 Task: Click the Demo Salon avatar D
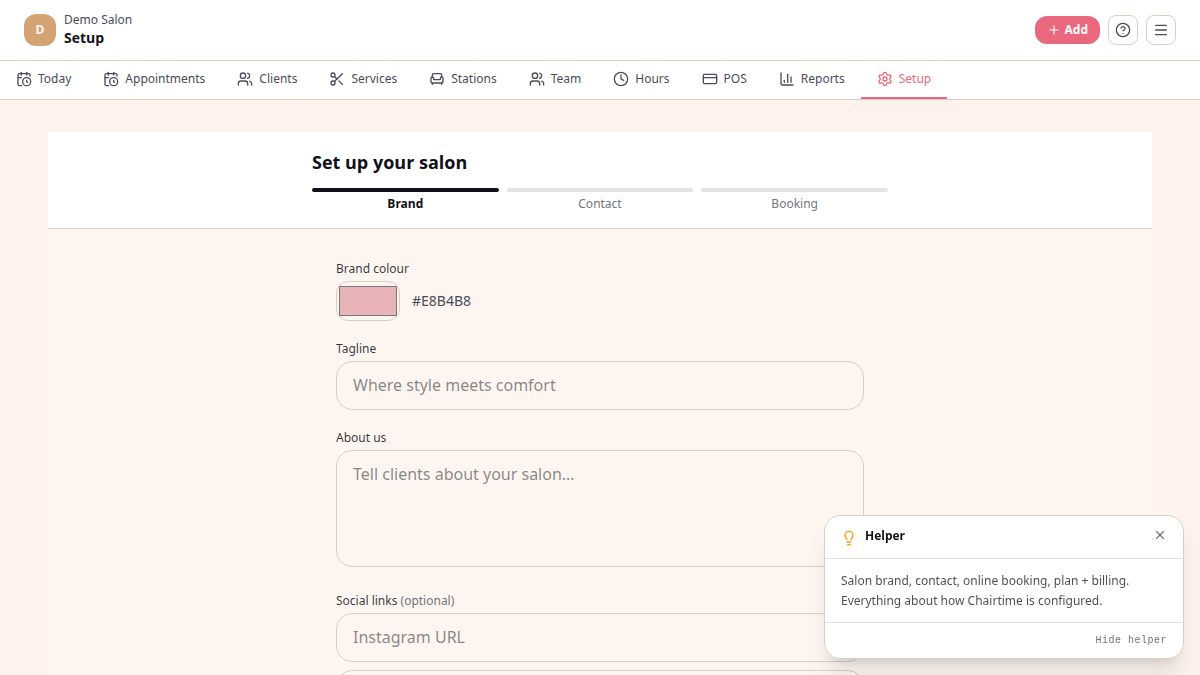click(40, 30)
